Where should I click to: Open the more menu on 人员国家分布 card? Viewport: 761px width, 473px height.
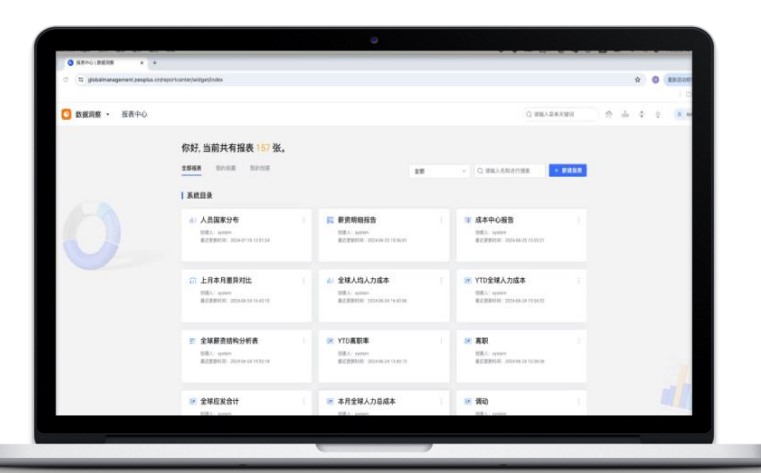[303, 220]
